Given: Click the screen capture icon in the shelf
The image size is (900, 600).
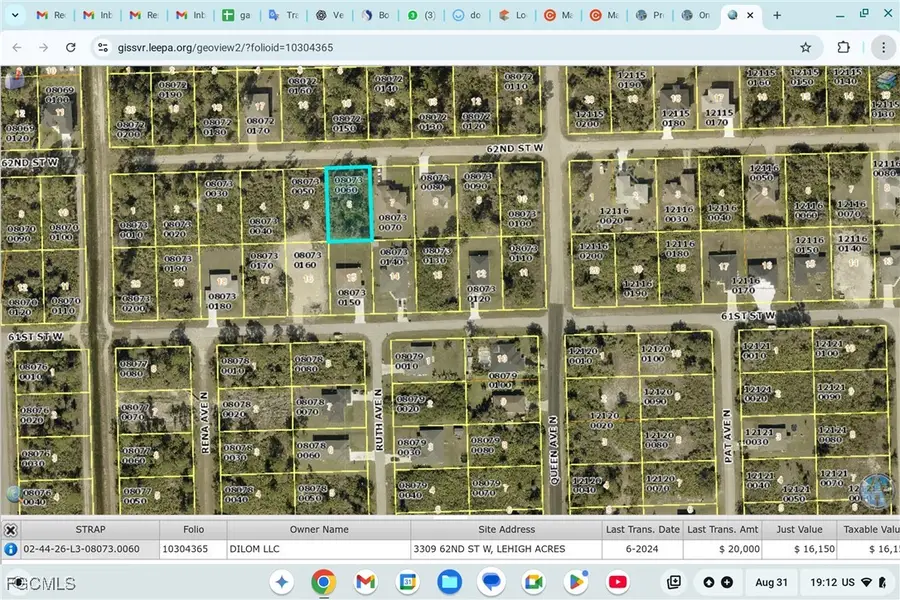Looking at the screenshot, I should coord(674,582).
